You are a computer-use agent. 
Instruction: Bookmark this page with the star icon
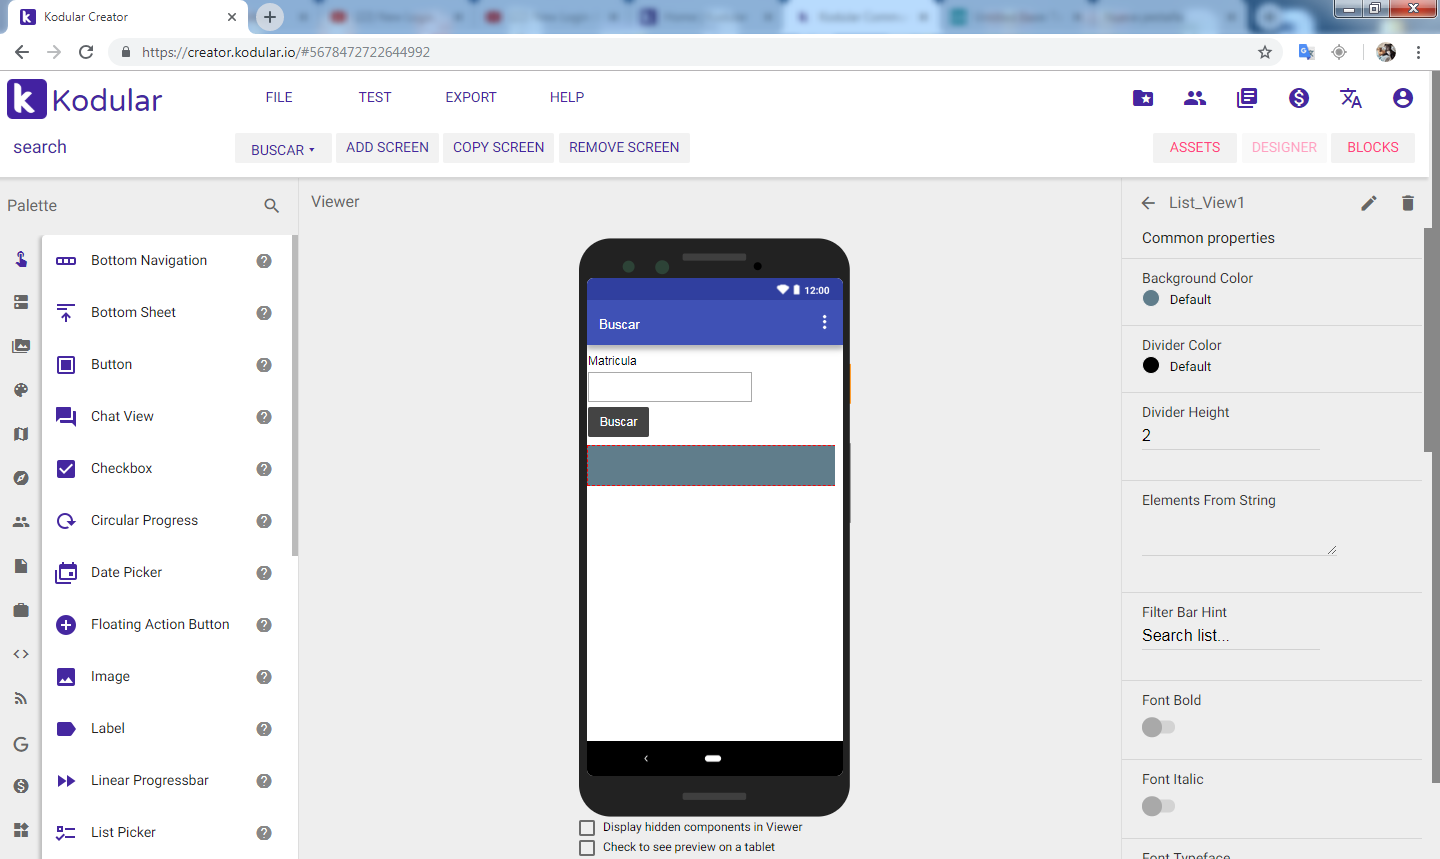tap(1265, 52)
